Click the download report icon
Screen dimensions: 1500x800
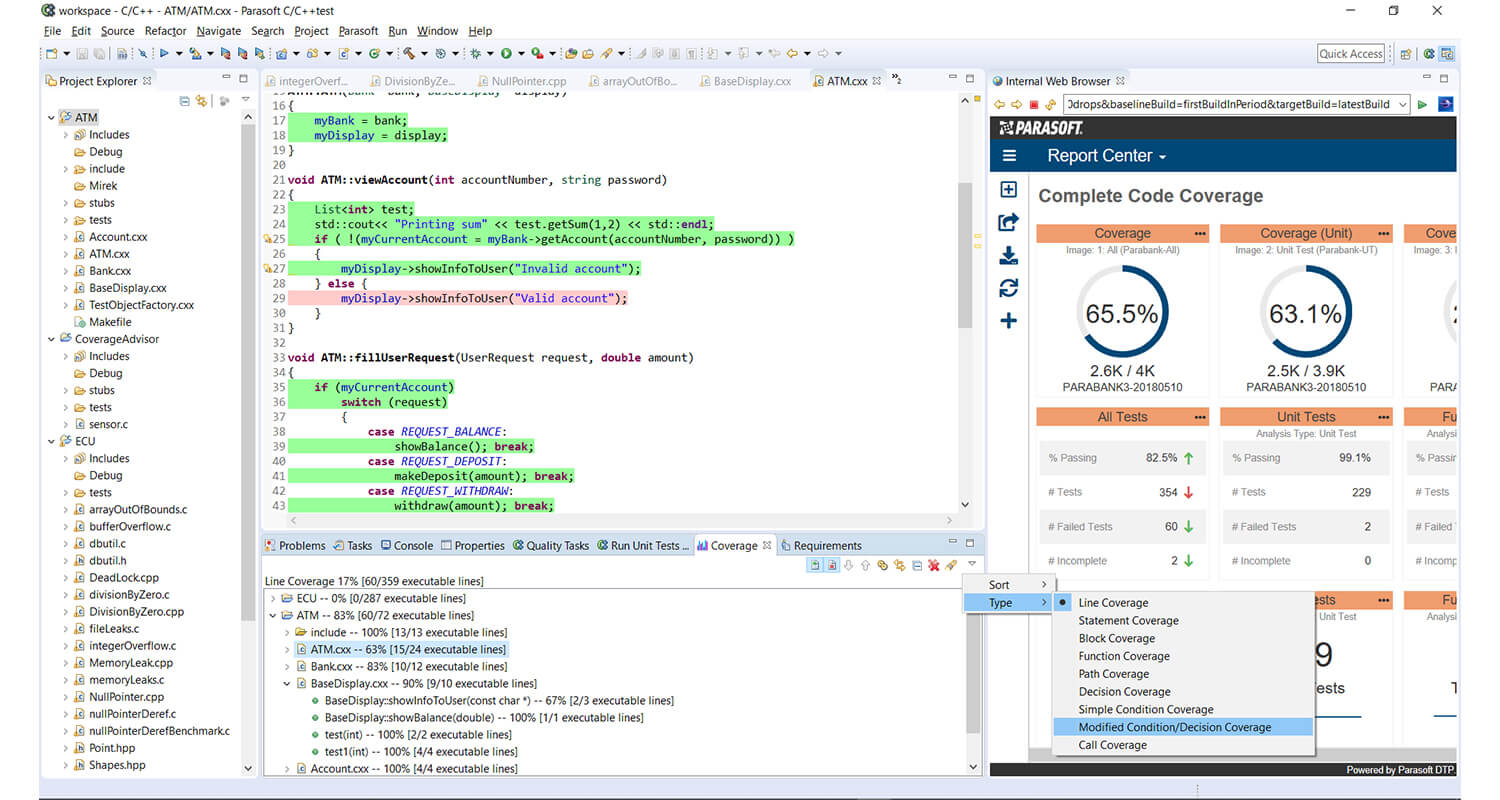point(1008,255)
